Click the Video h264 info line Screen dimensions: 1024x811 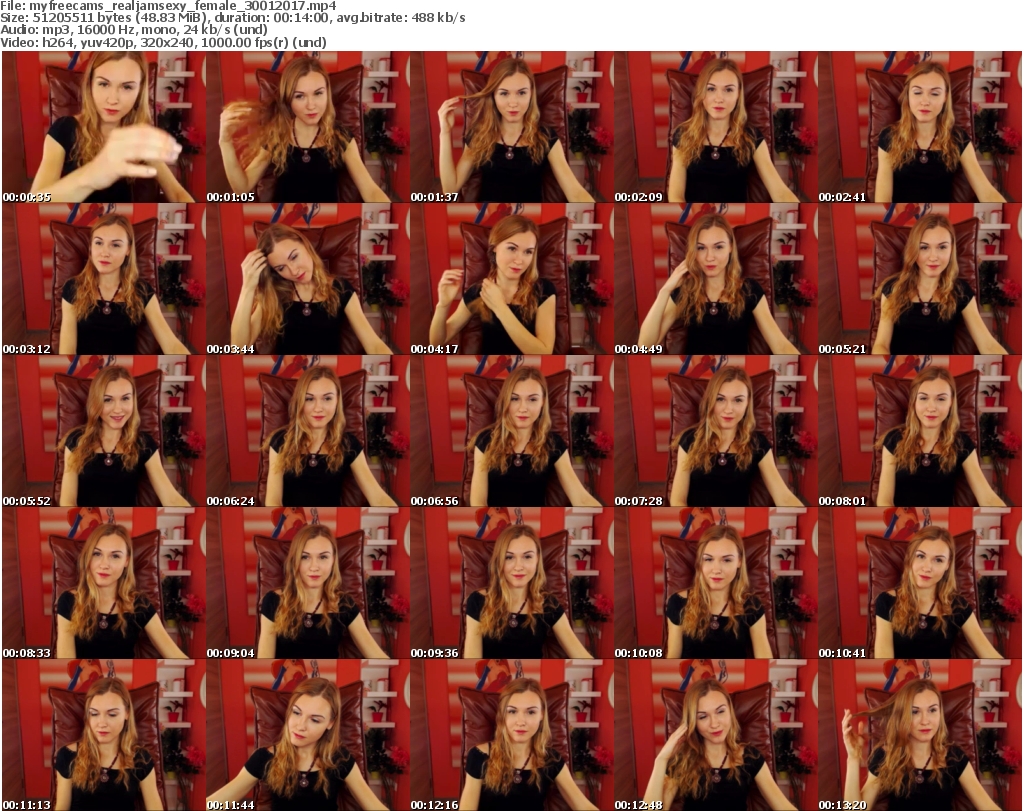[x=163, y=42]
